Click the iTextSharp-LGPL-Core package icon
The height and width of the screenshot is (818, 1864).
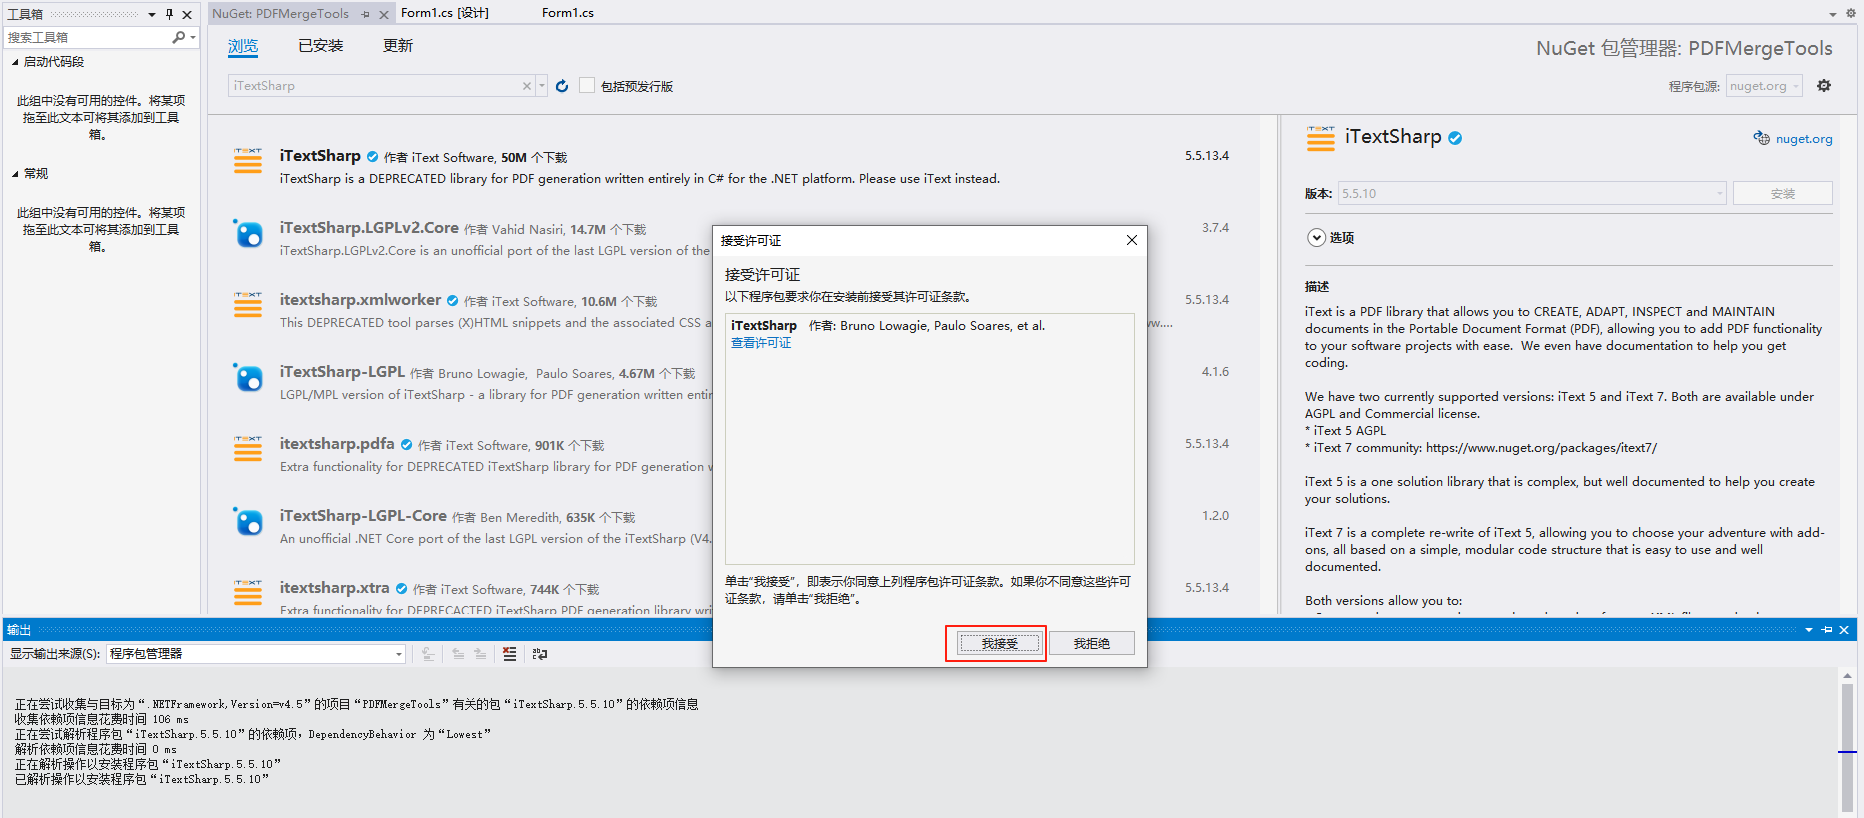[248, 521]
